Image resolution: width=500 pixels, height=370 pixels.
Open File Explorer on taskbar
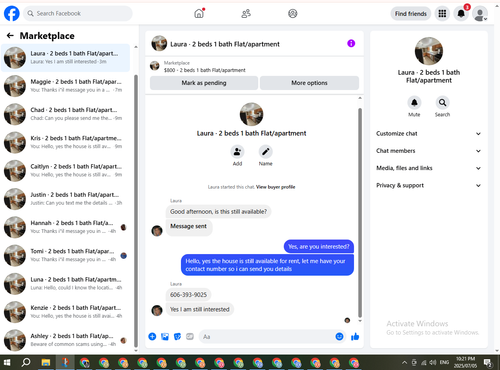[x=46, y=362]
